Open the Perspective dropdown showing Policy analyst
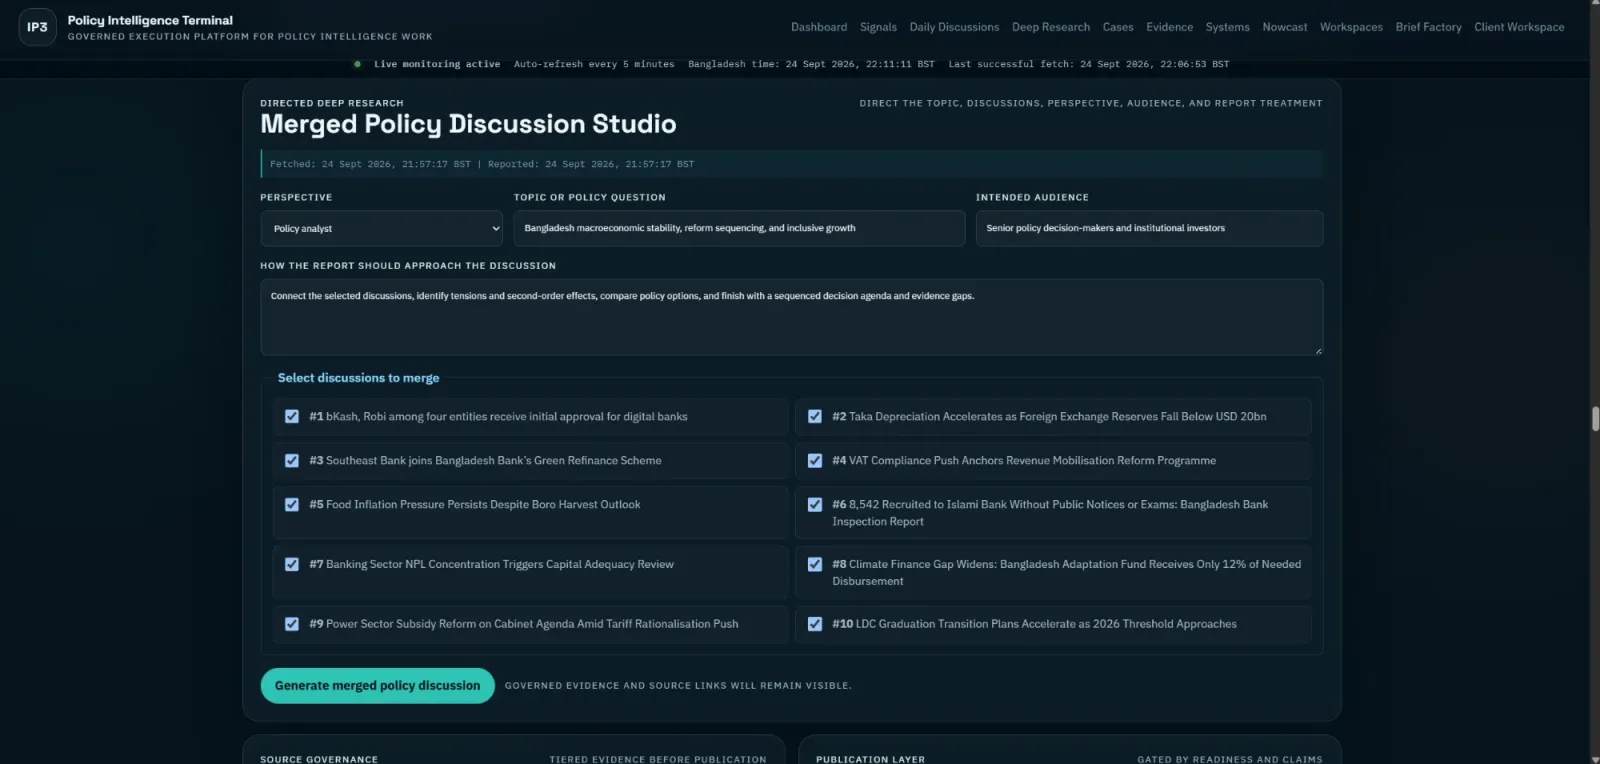The image size is (1600, 764). point(382,228)
